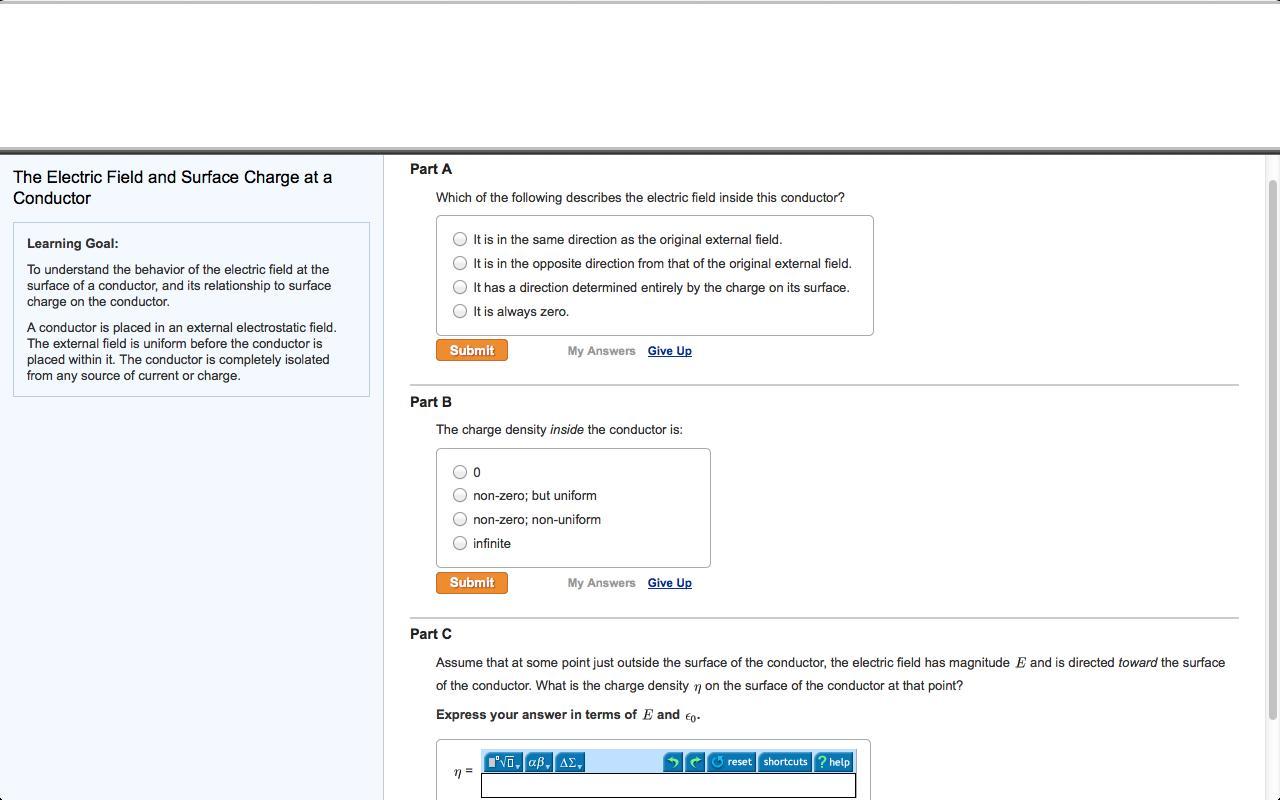Select 'direction determined entirely by the charge' option
This screenshot has height=800, width=1280.
coord(460,287)
